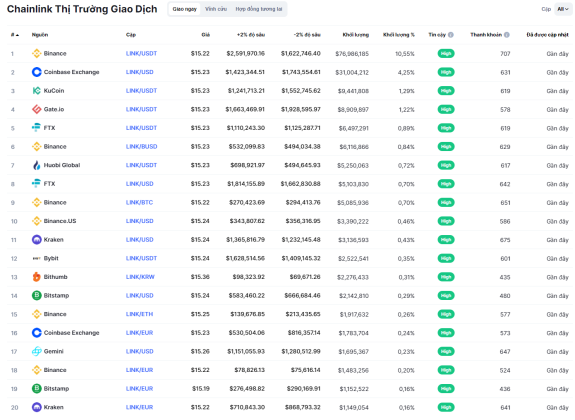This screenshot has height=420, width=575.
Task: Click the Bitstamp logo in row 19
Action: click(36, 388)
